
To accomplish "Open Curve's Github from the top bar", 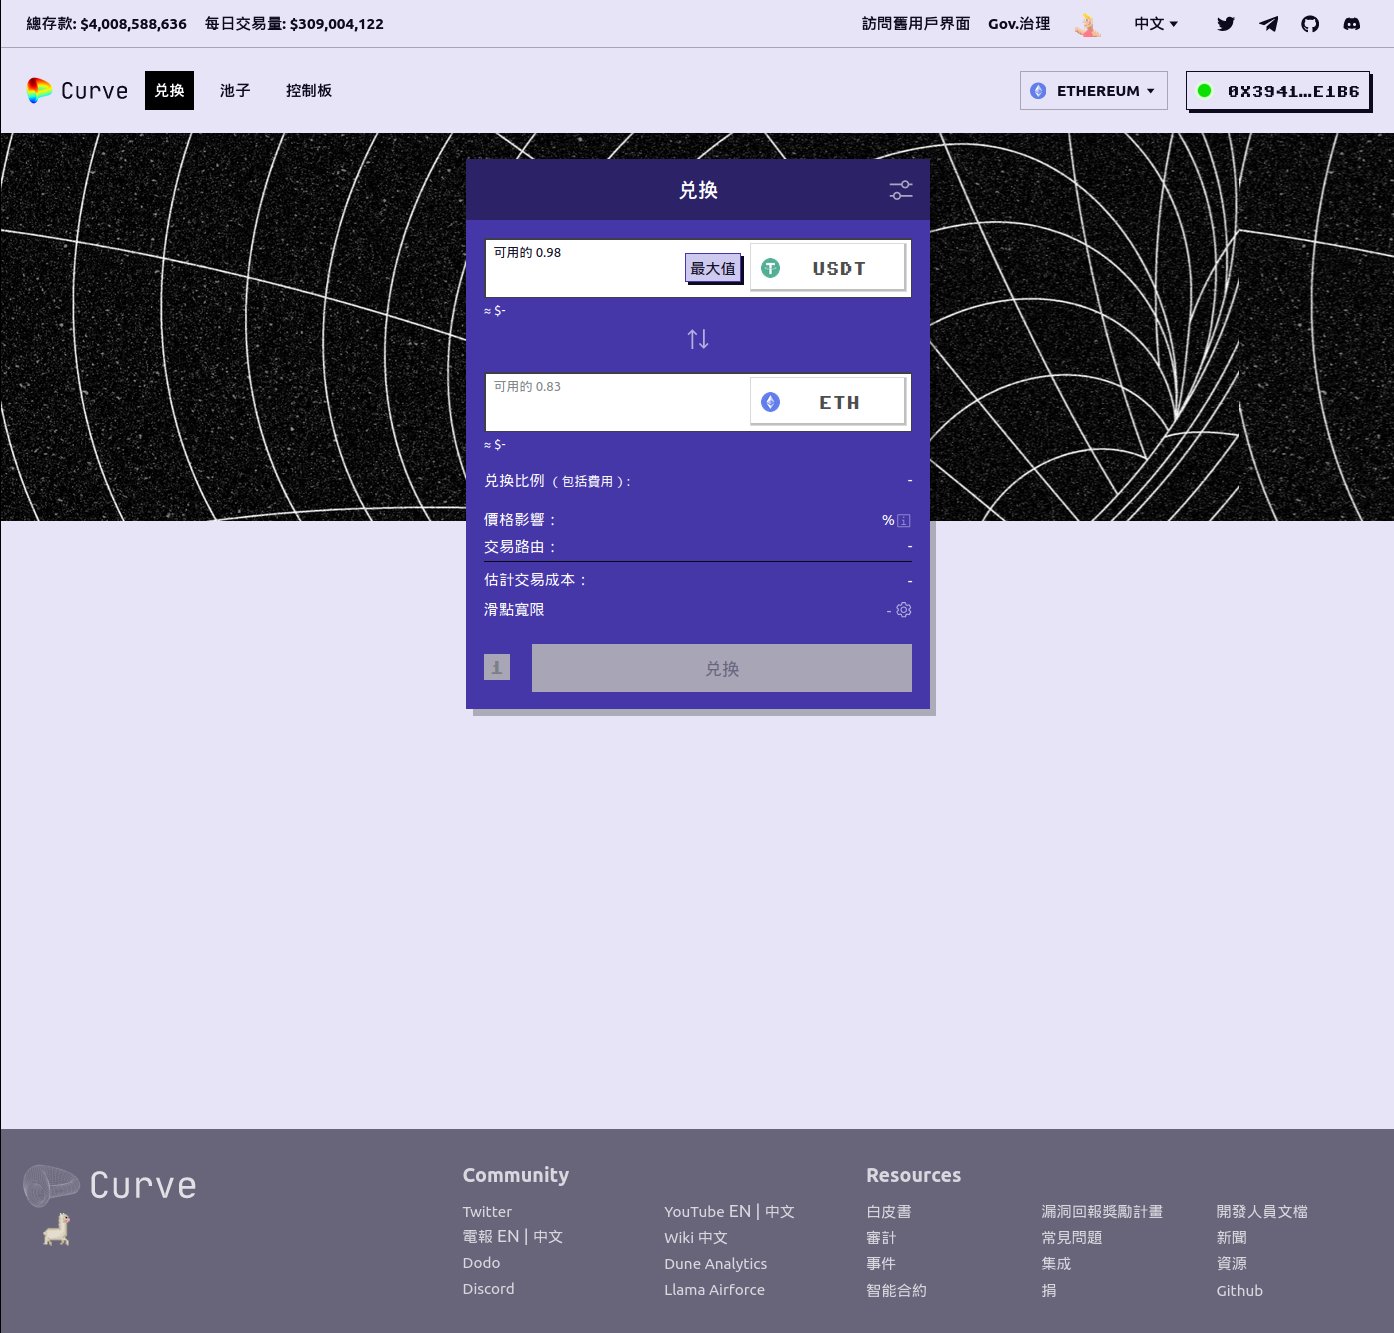I will [x=1311, y=23].
